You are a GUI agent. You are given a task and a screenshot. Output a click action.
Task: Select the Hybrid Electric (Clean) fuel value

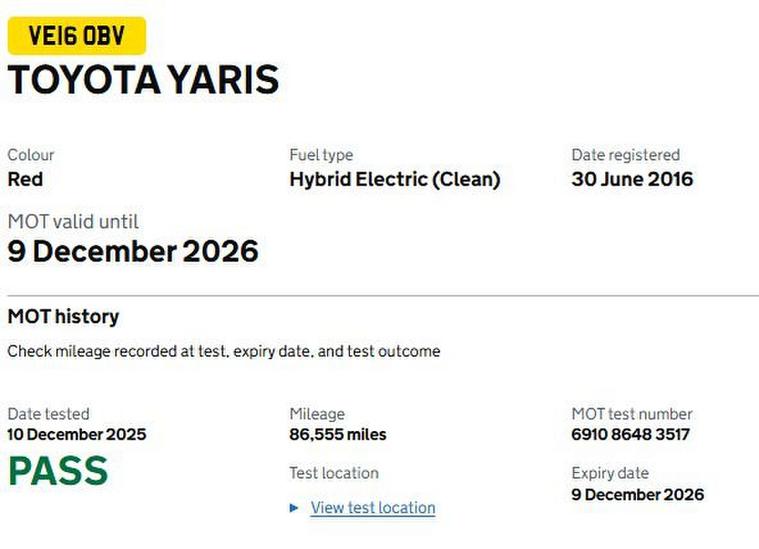coord(394,180)
